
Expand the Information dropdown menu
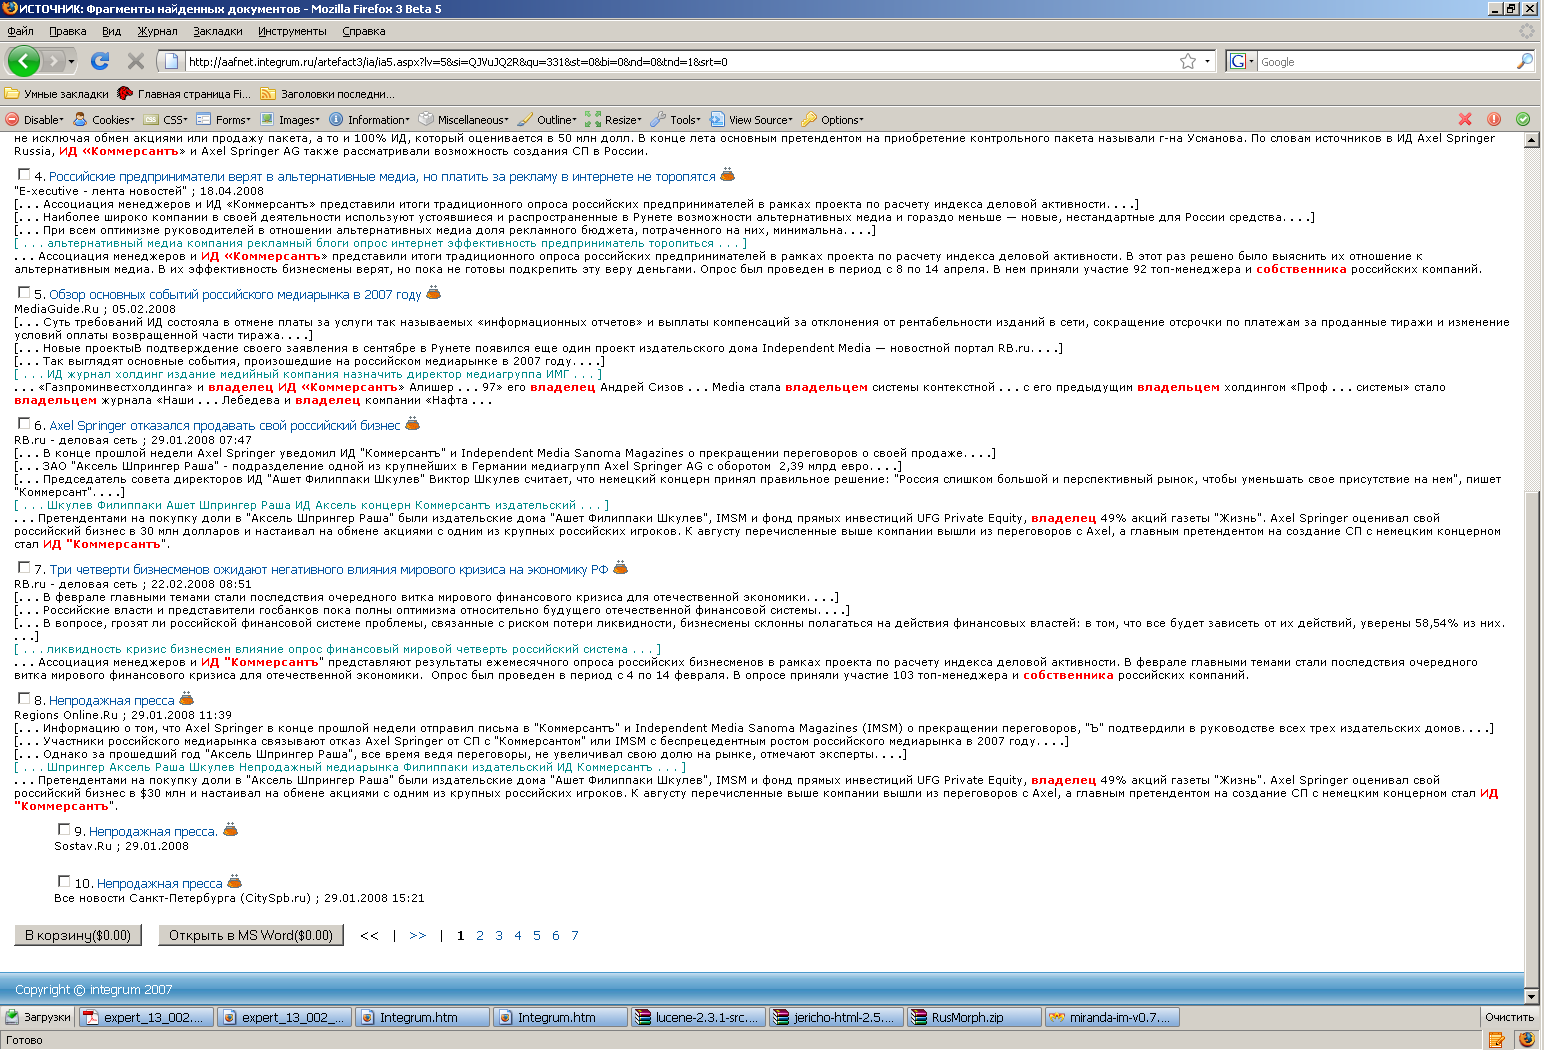pyautogui.click(x=370, y=119)
